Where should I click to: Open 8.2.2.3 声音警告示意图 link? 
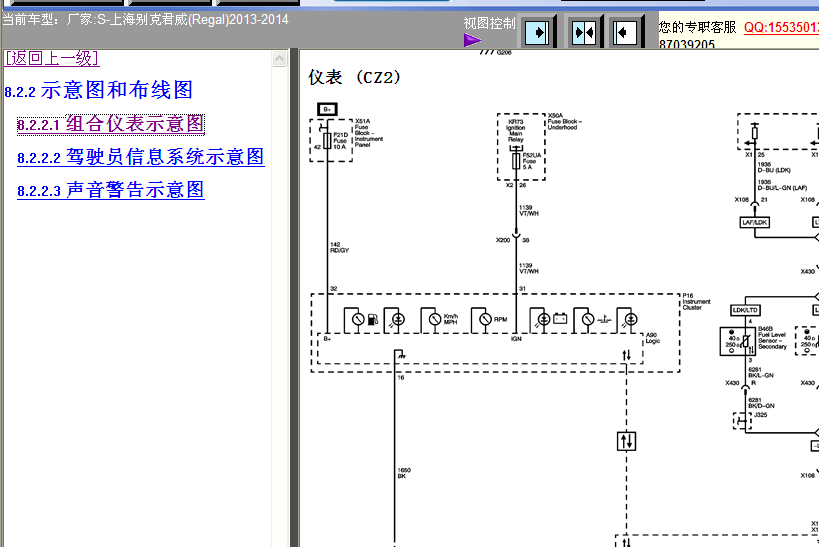tap(110, 190)
